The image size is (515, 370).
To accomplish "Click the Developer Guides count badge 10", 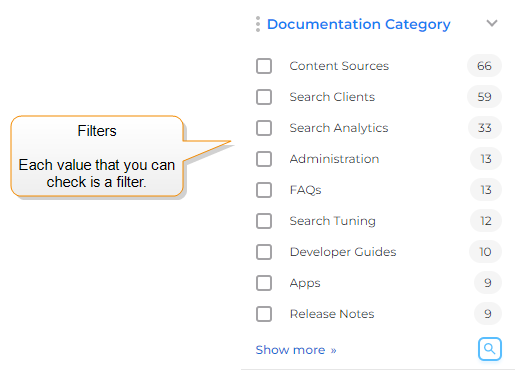I will click(x=485, y=252).
